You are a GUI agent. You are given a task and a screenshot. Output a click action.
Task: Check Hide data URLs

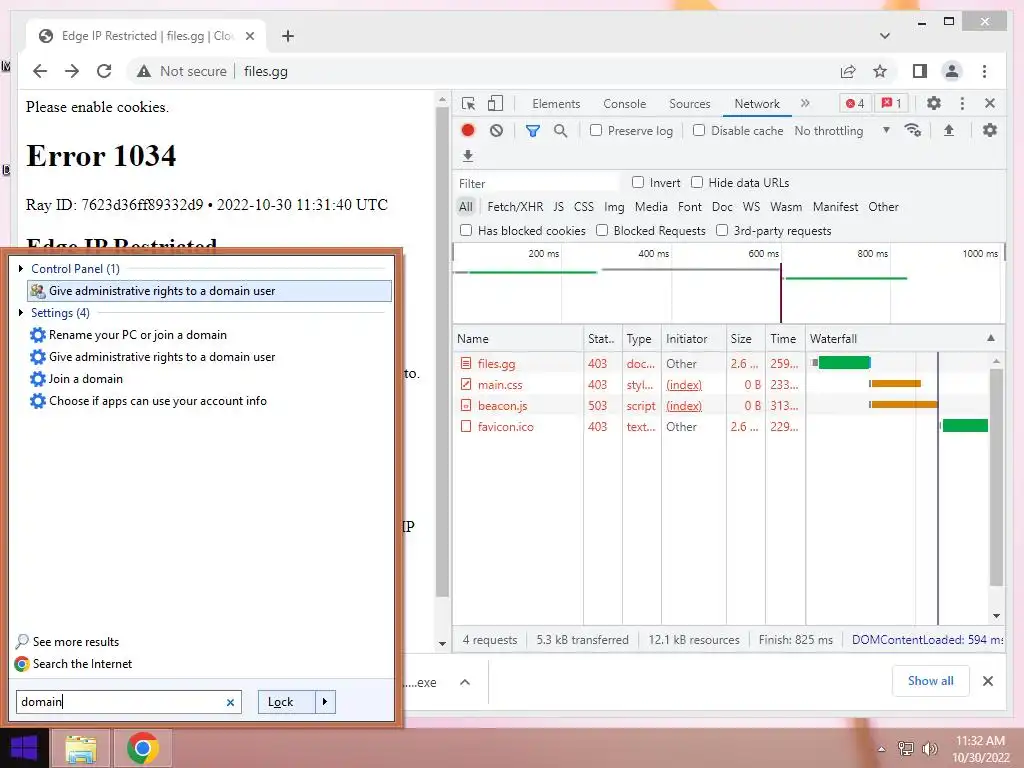pos(697,182)
